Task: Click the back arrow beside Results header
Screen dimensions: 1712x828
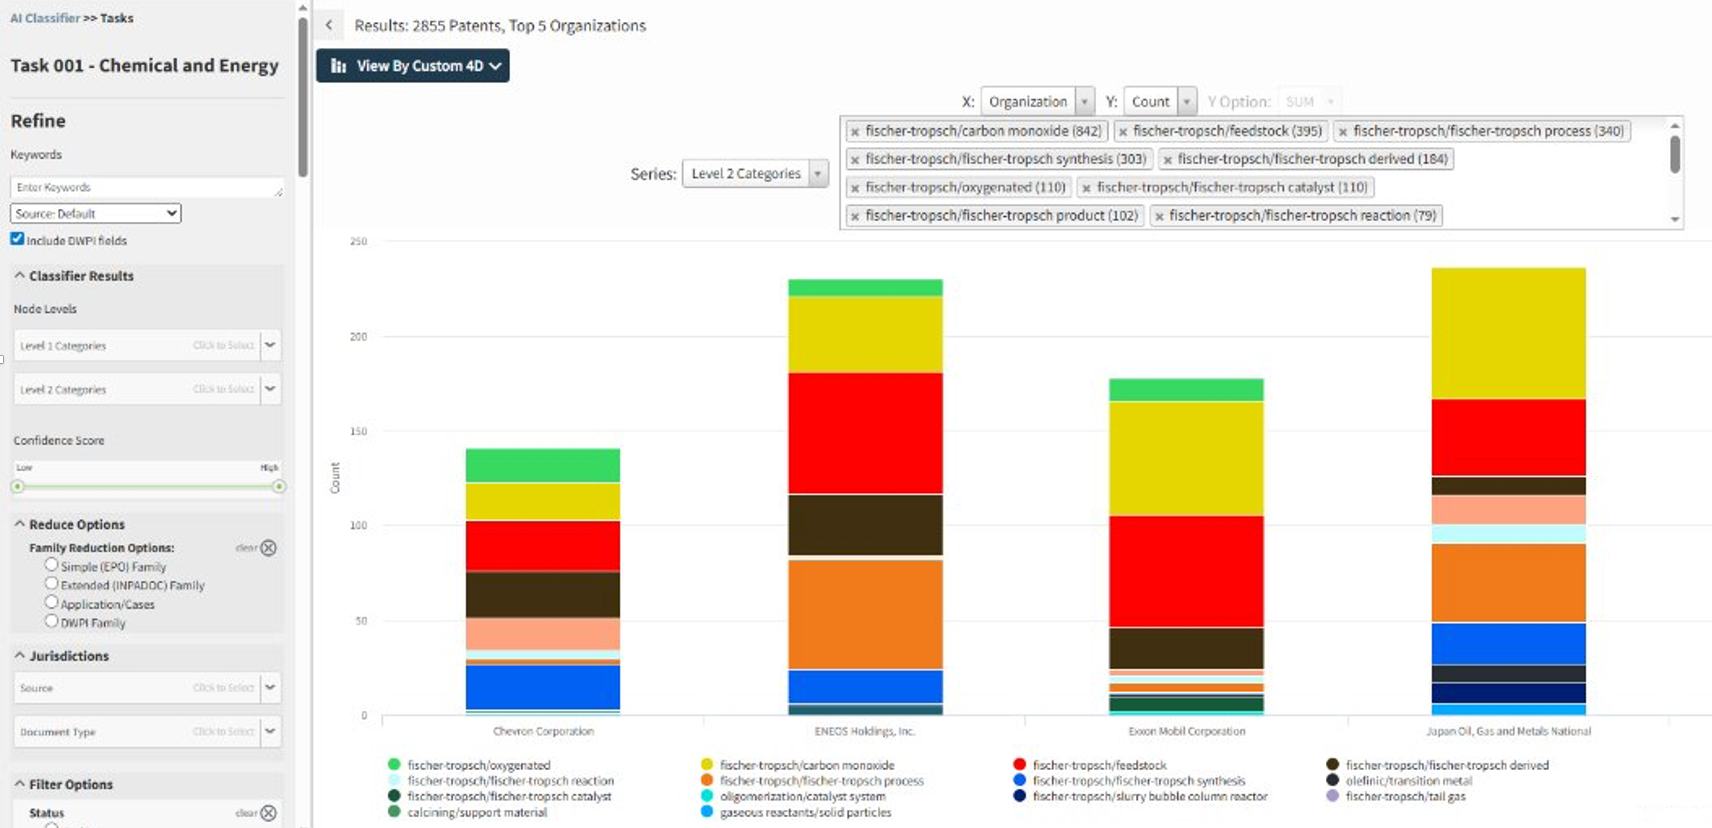Action: tap(329, 25)
